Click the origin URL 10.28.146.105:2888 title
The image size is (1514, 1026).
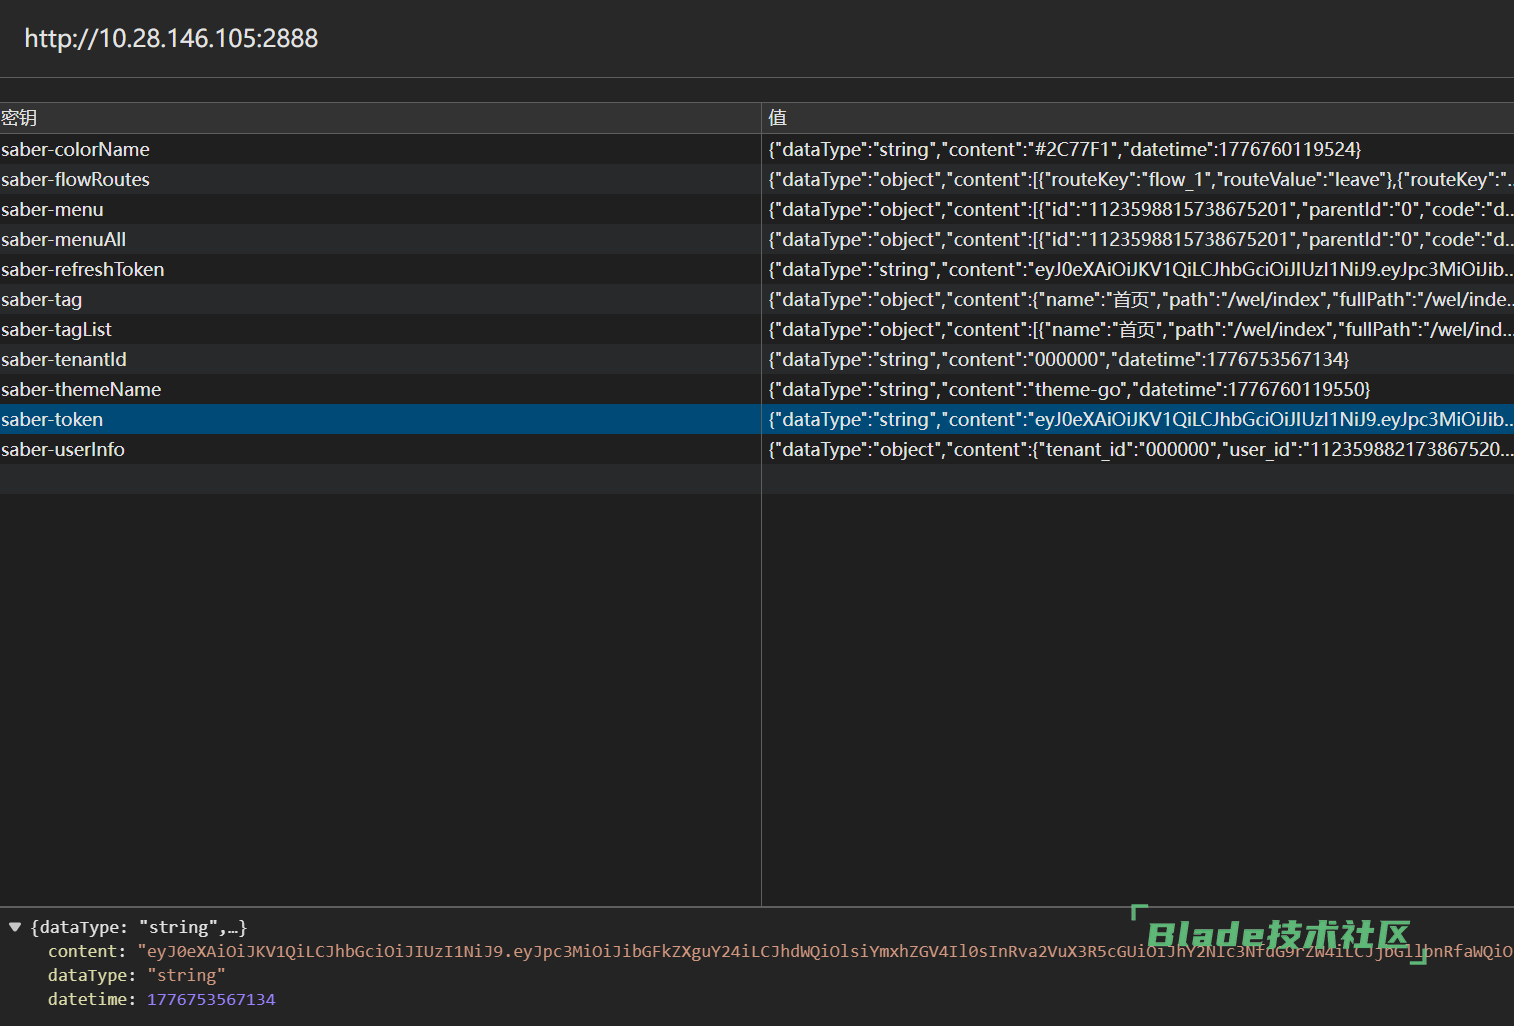coord(171,38)
